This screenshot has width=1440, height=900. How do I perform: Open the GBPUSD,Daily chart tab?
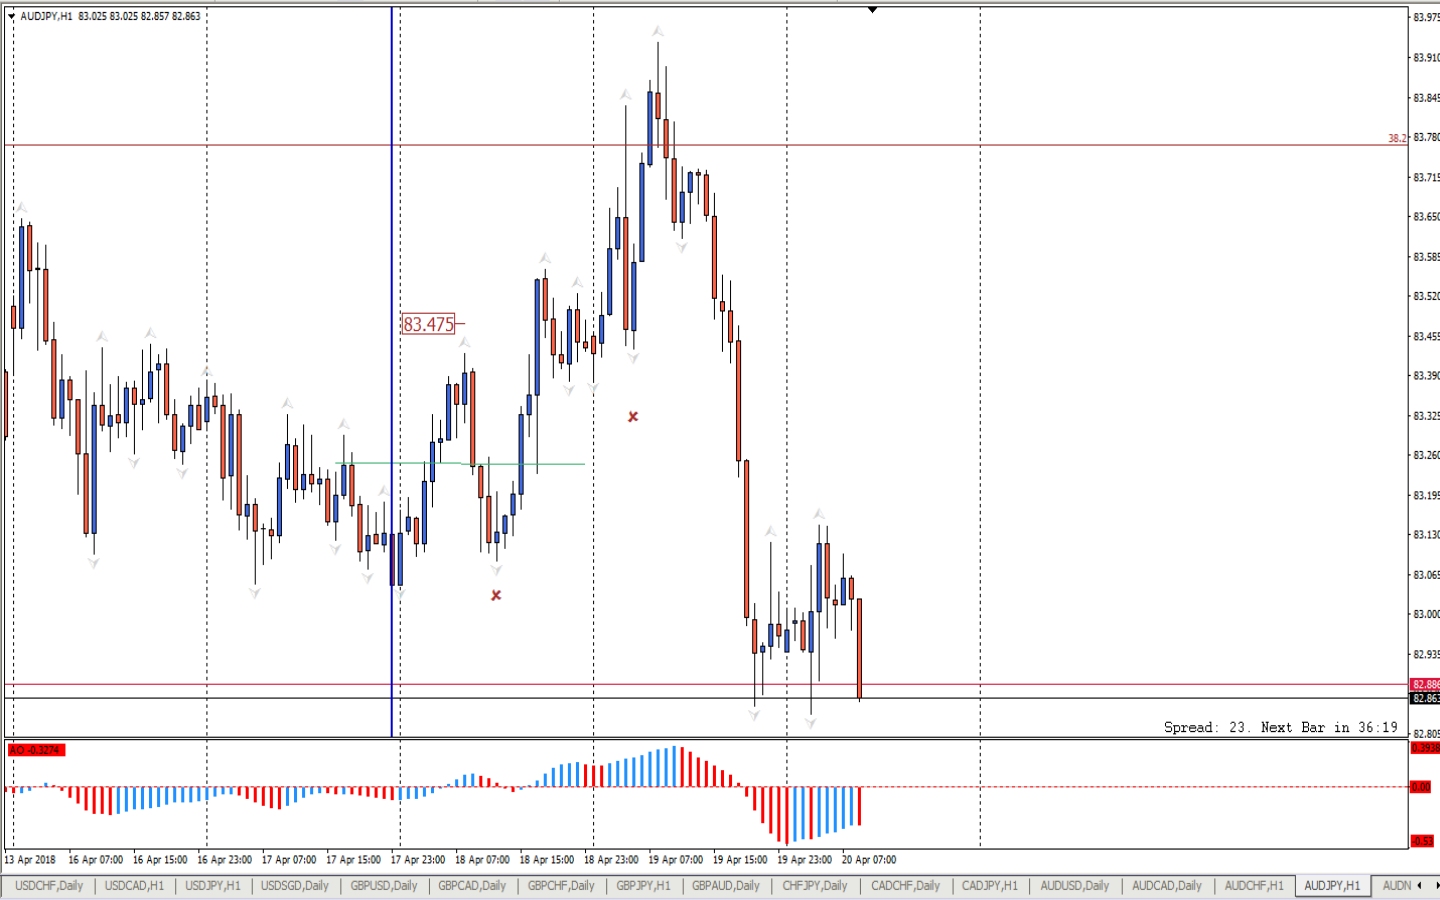(383, 886)
